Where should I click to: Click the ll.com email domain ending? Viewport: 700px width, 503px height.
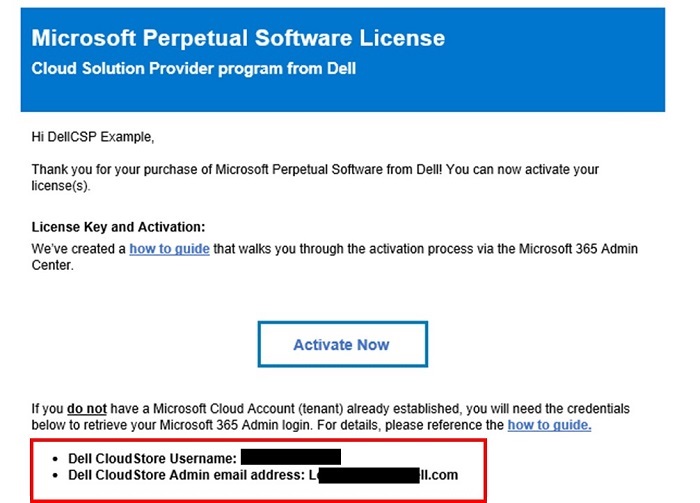[x=440, y=475]
